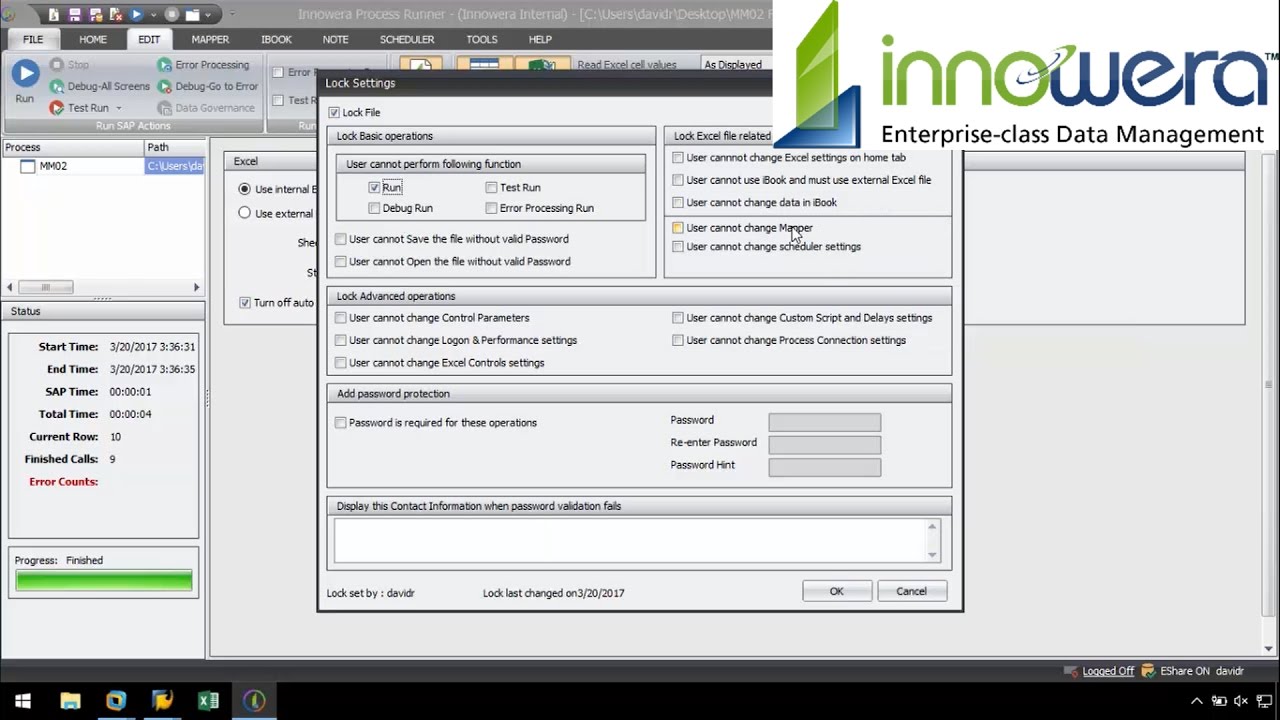This screenshot has width=1280, height=720.
Task: Check the Debug Run lock checkbox
Action: click(x=374, y=208)
